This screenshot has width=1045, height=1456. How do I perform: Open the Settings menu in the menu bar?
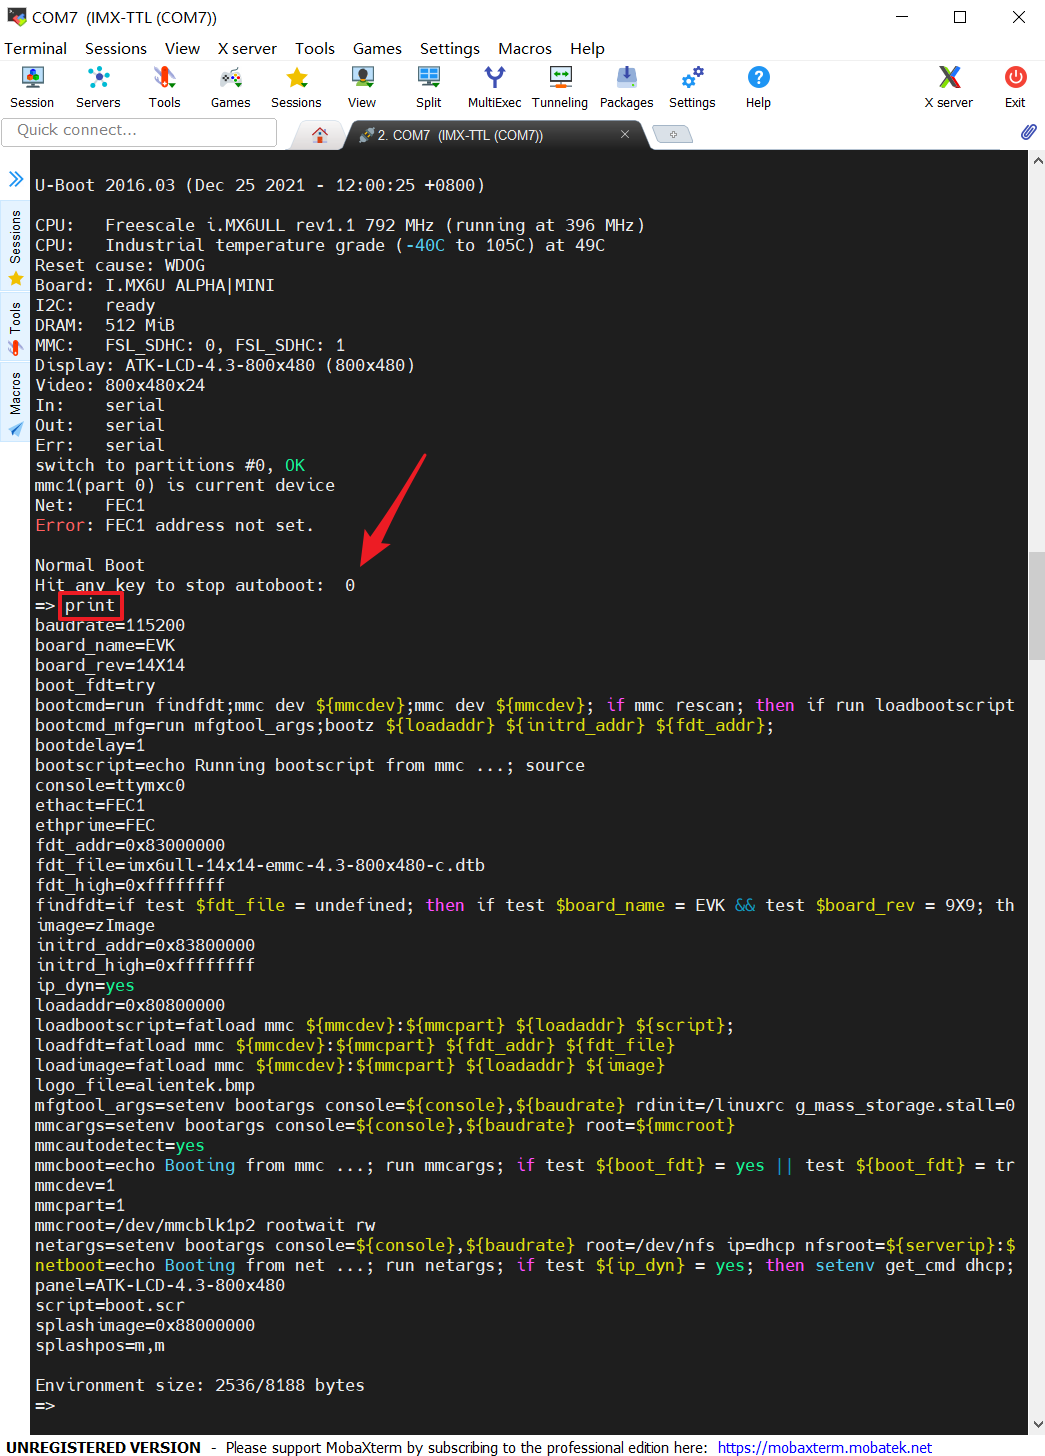(x=449, y=48)
